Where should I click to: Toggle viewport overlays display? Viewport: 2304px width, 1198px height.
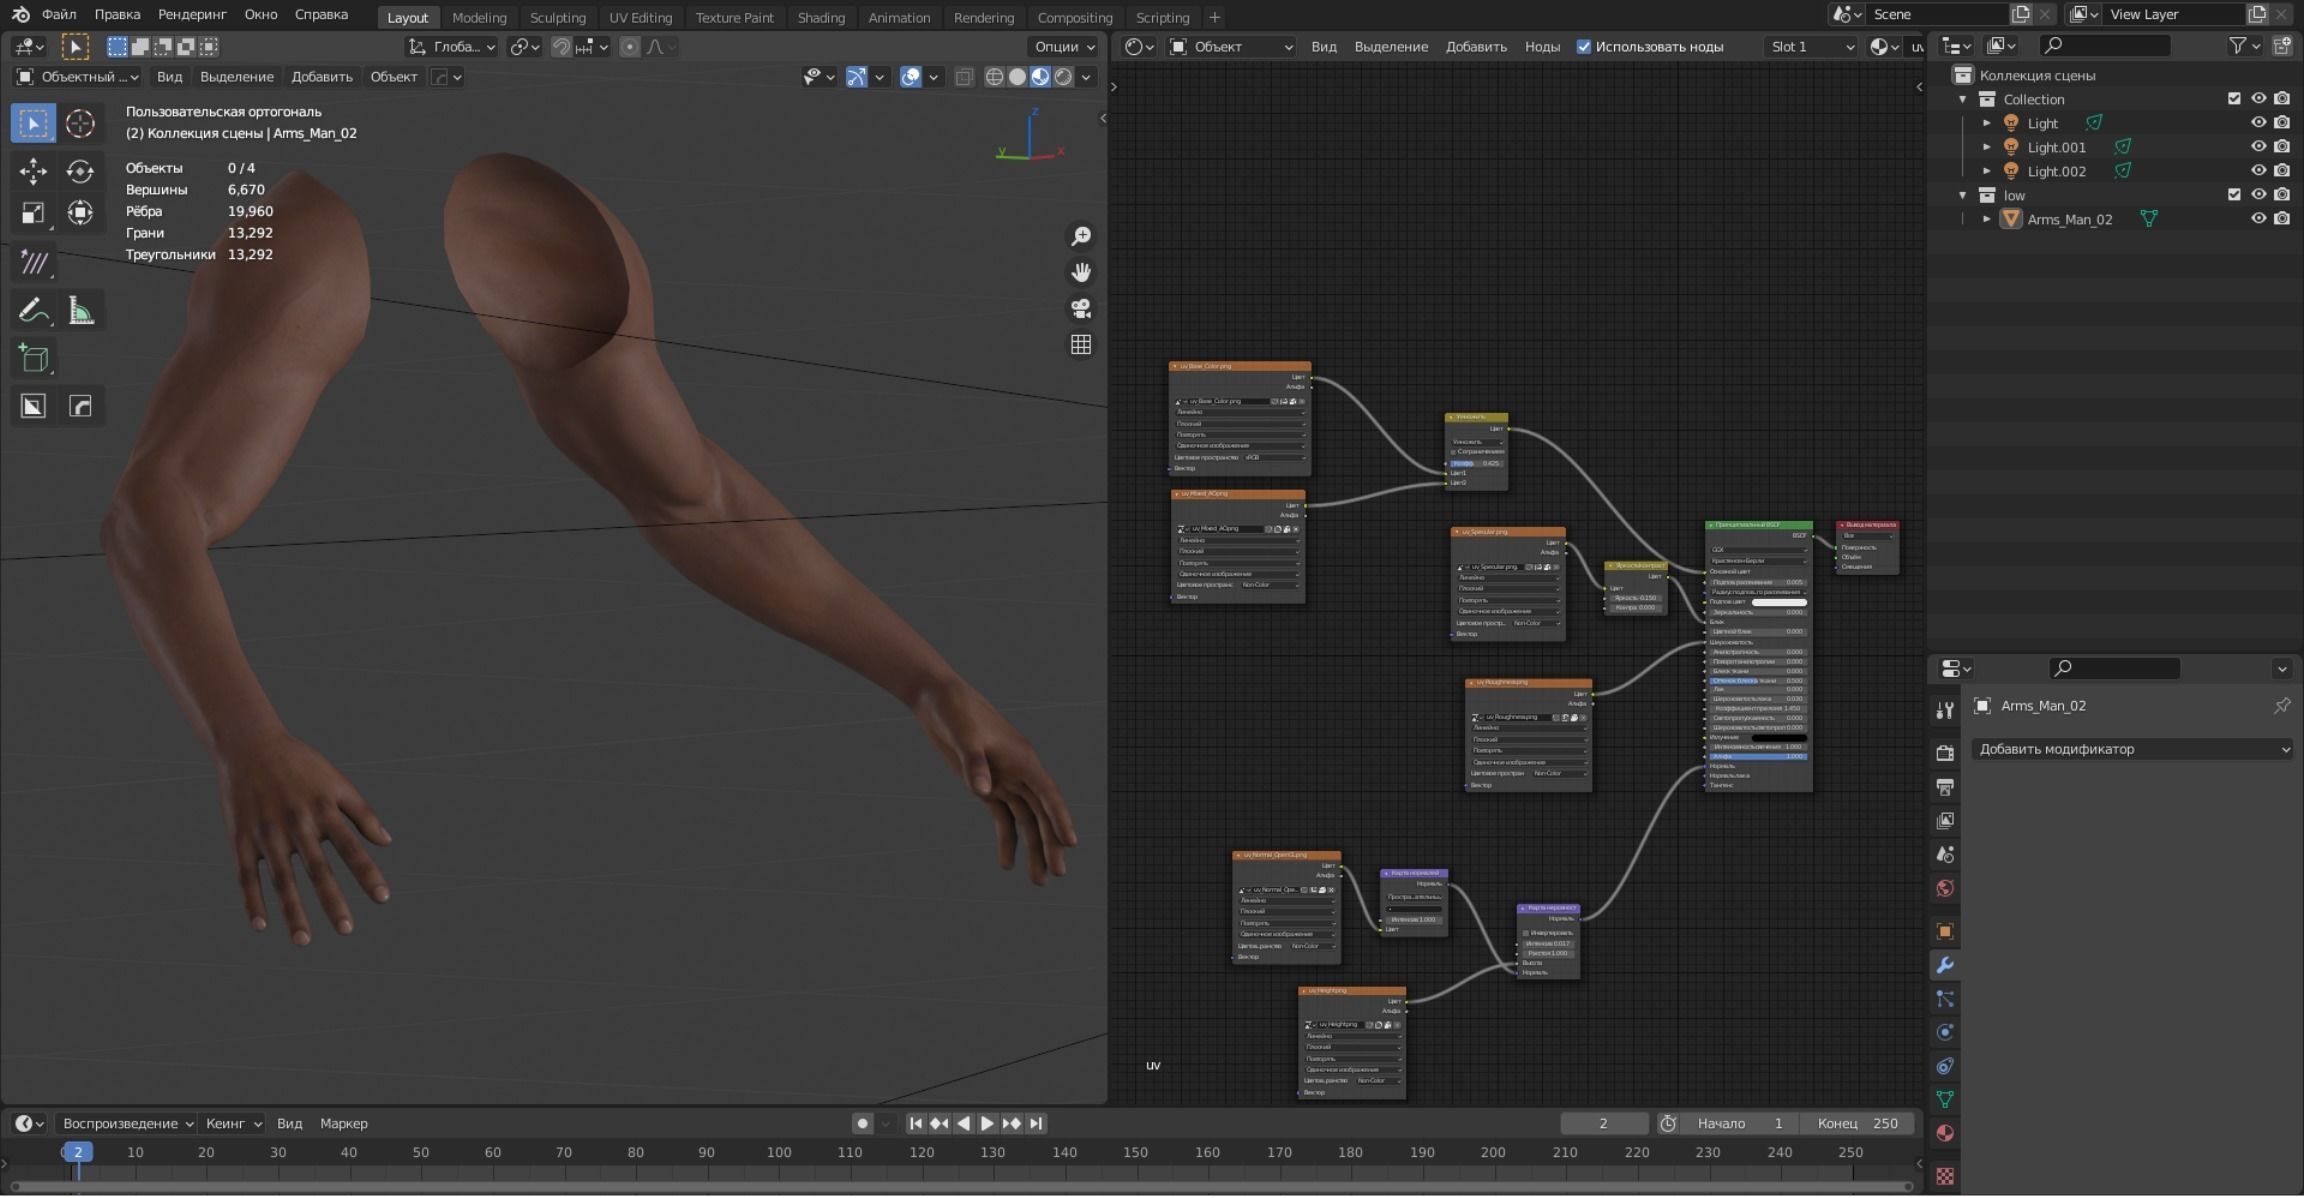[x=910, y=77]
